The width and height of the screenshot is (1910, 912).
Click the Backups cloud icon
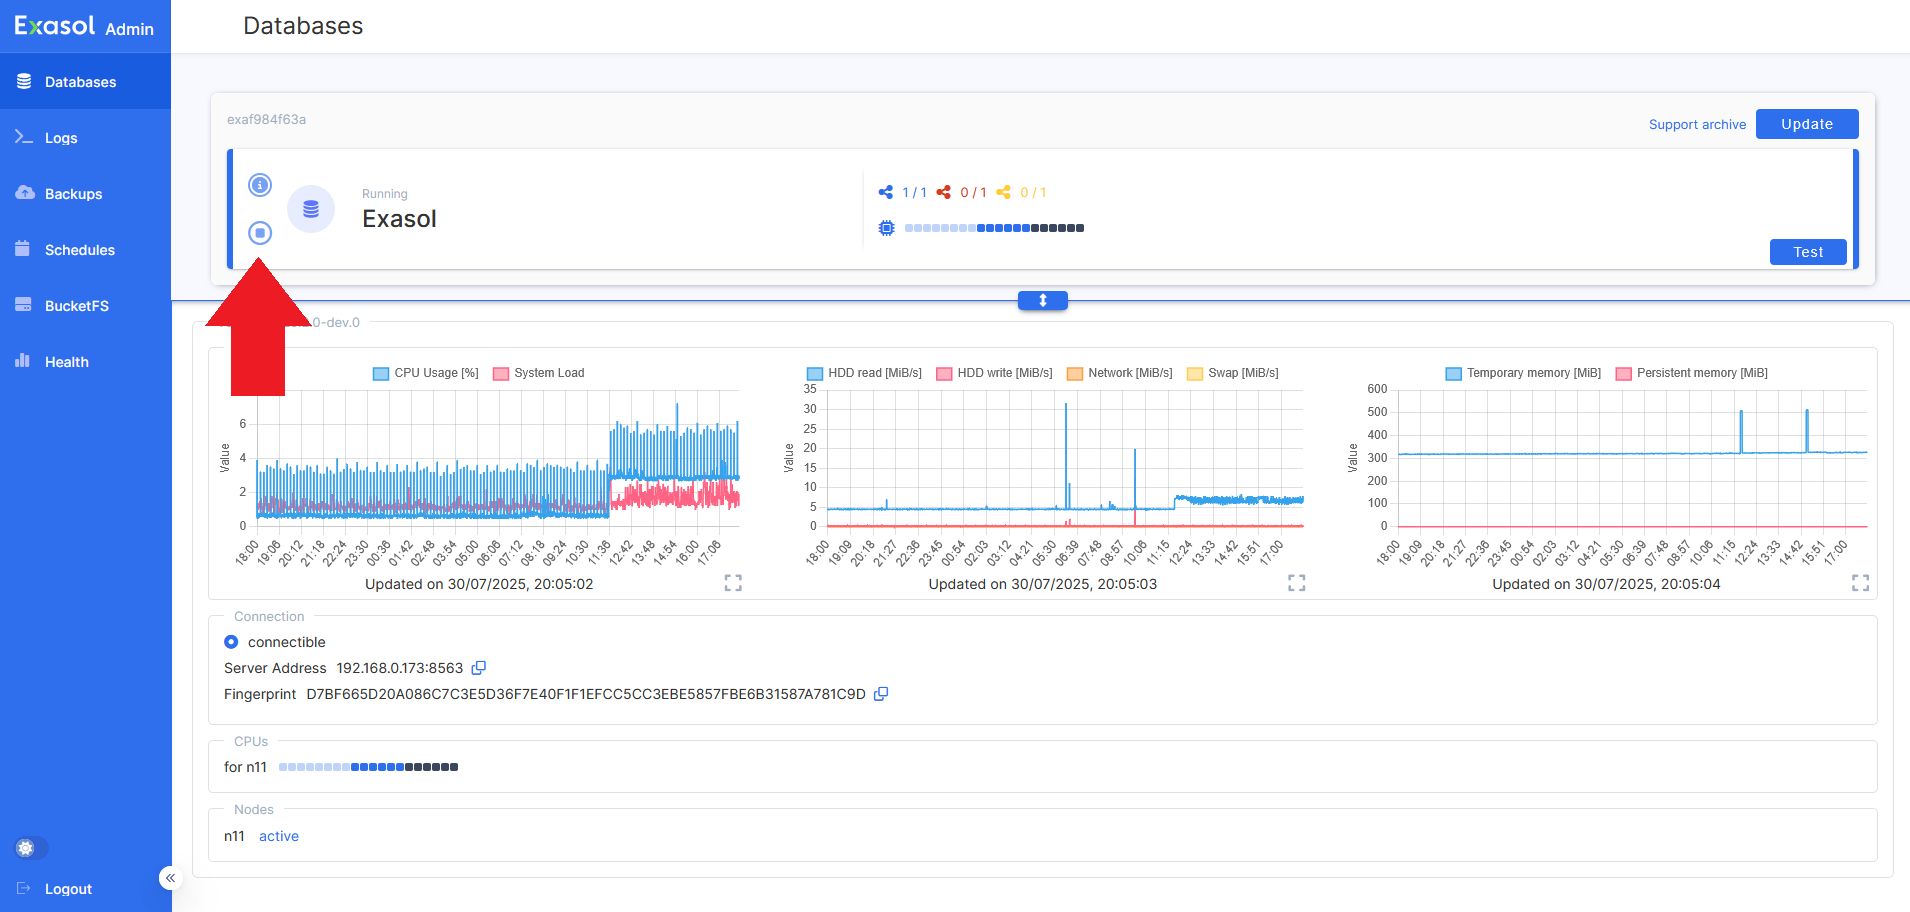pyautogui.click(x=24, y=193)
